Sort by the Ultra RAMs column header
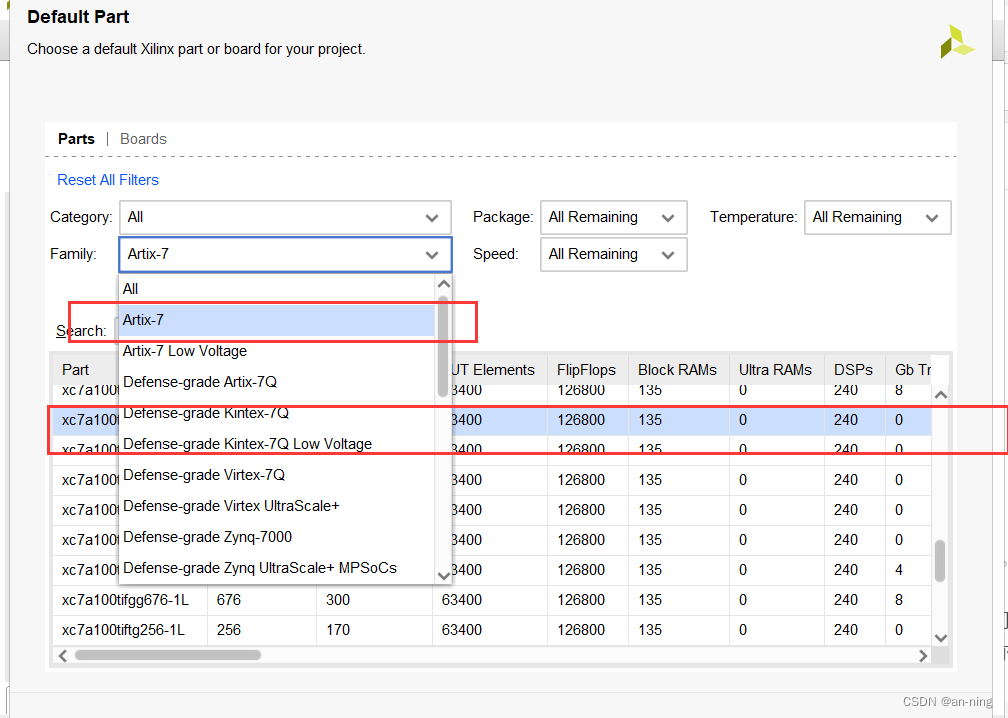The width and height of the screenshot is (1008, 718). tap(777, 370)
